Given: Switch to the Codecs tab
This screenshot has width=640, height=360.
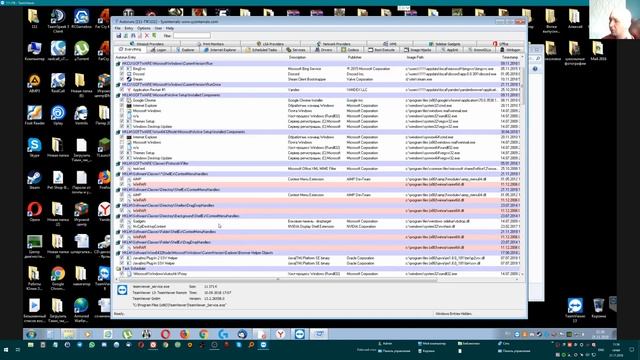Looking at the screenshot, I should click(350, 50).
